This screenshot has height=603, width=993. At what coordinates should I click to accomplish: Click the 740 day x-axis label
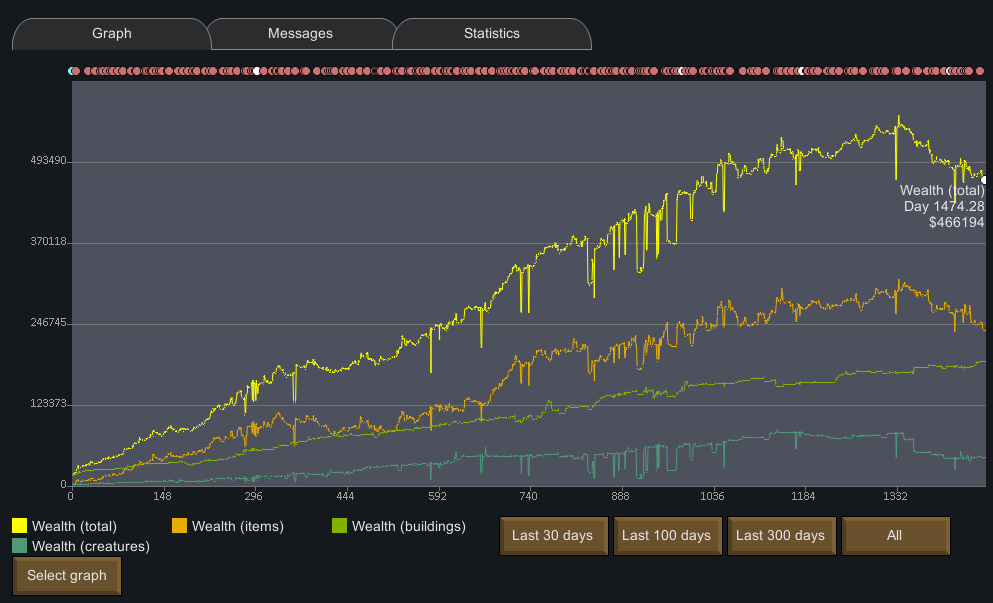pos(528,496)
